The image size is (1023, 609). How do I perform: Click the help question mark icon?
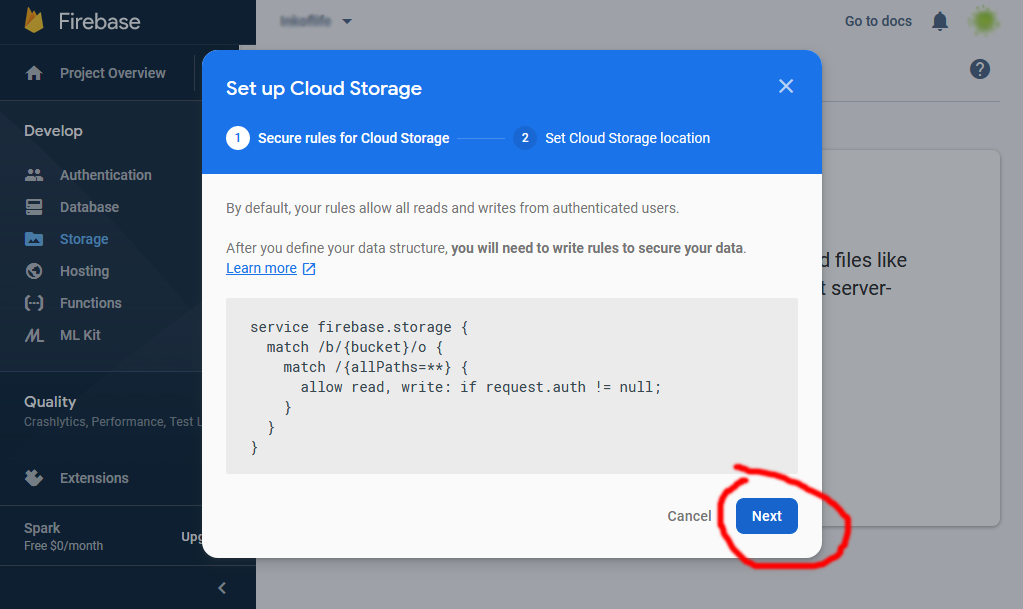[979, 69]
